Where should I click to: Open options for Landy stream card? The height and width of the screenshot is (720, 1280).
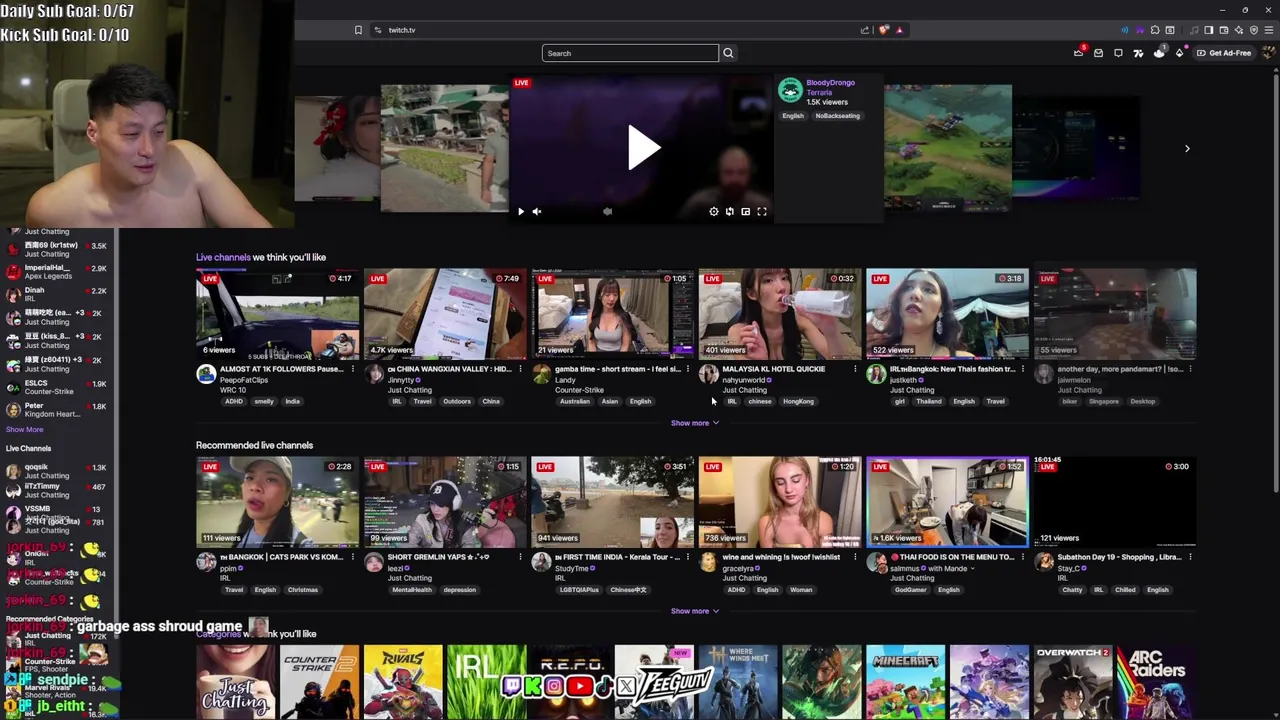(x=687, y=369)
